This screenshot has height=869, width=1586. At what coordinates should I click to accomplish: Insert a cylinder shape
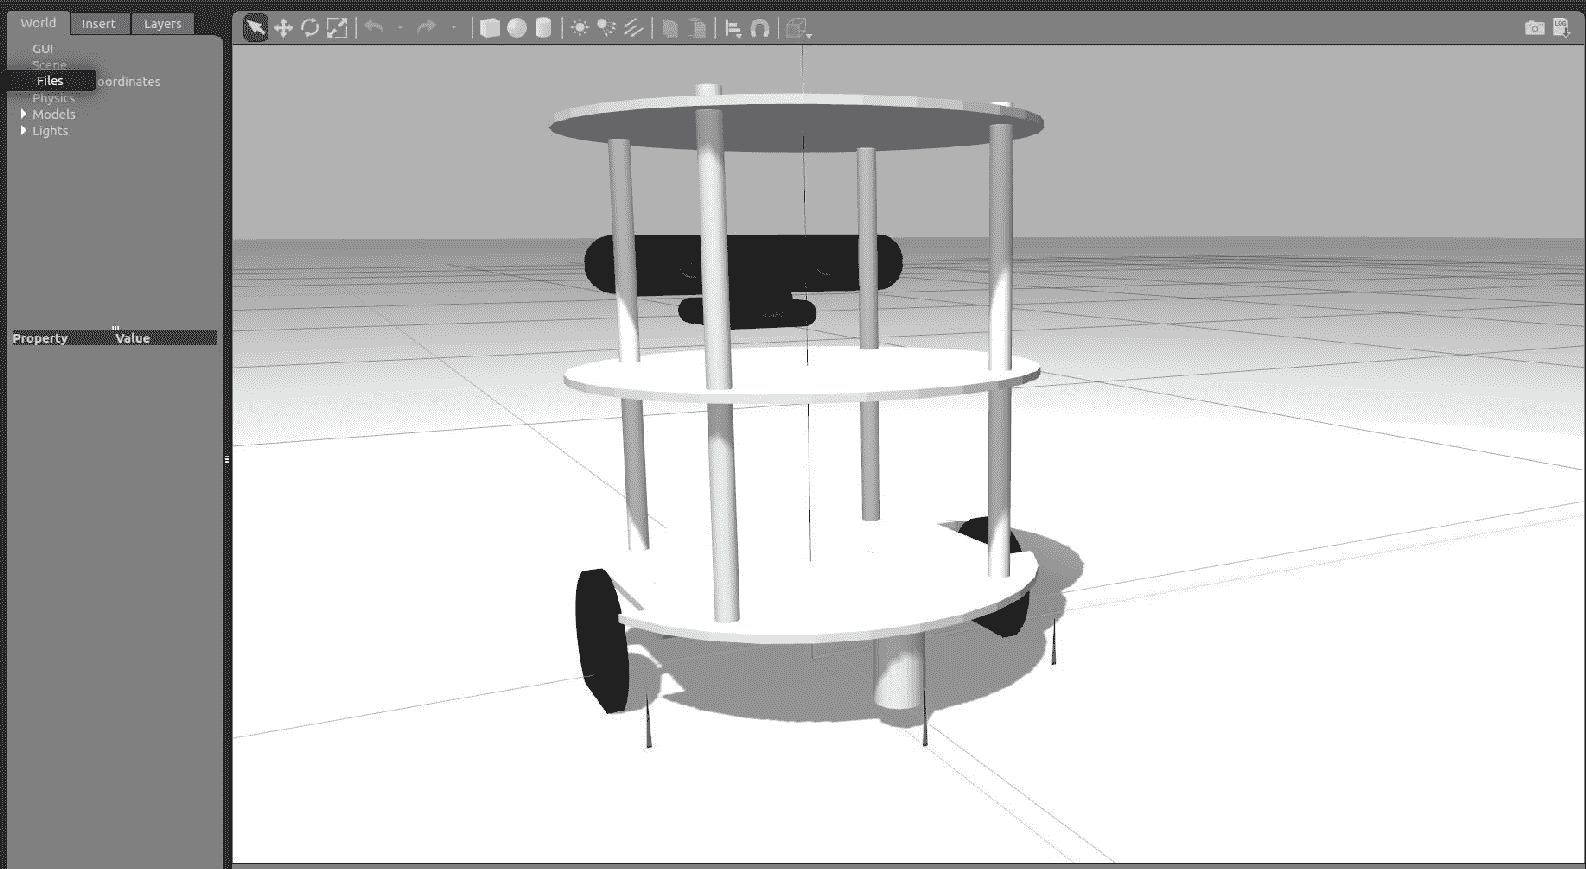tap(543, 28)
